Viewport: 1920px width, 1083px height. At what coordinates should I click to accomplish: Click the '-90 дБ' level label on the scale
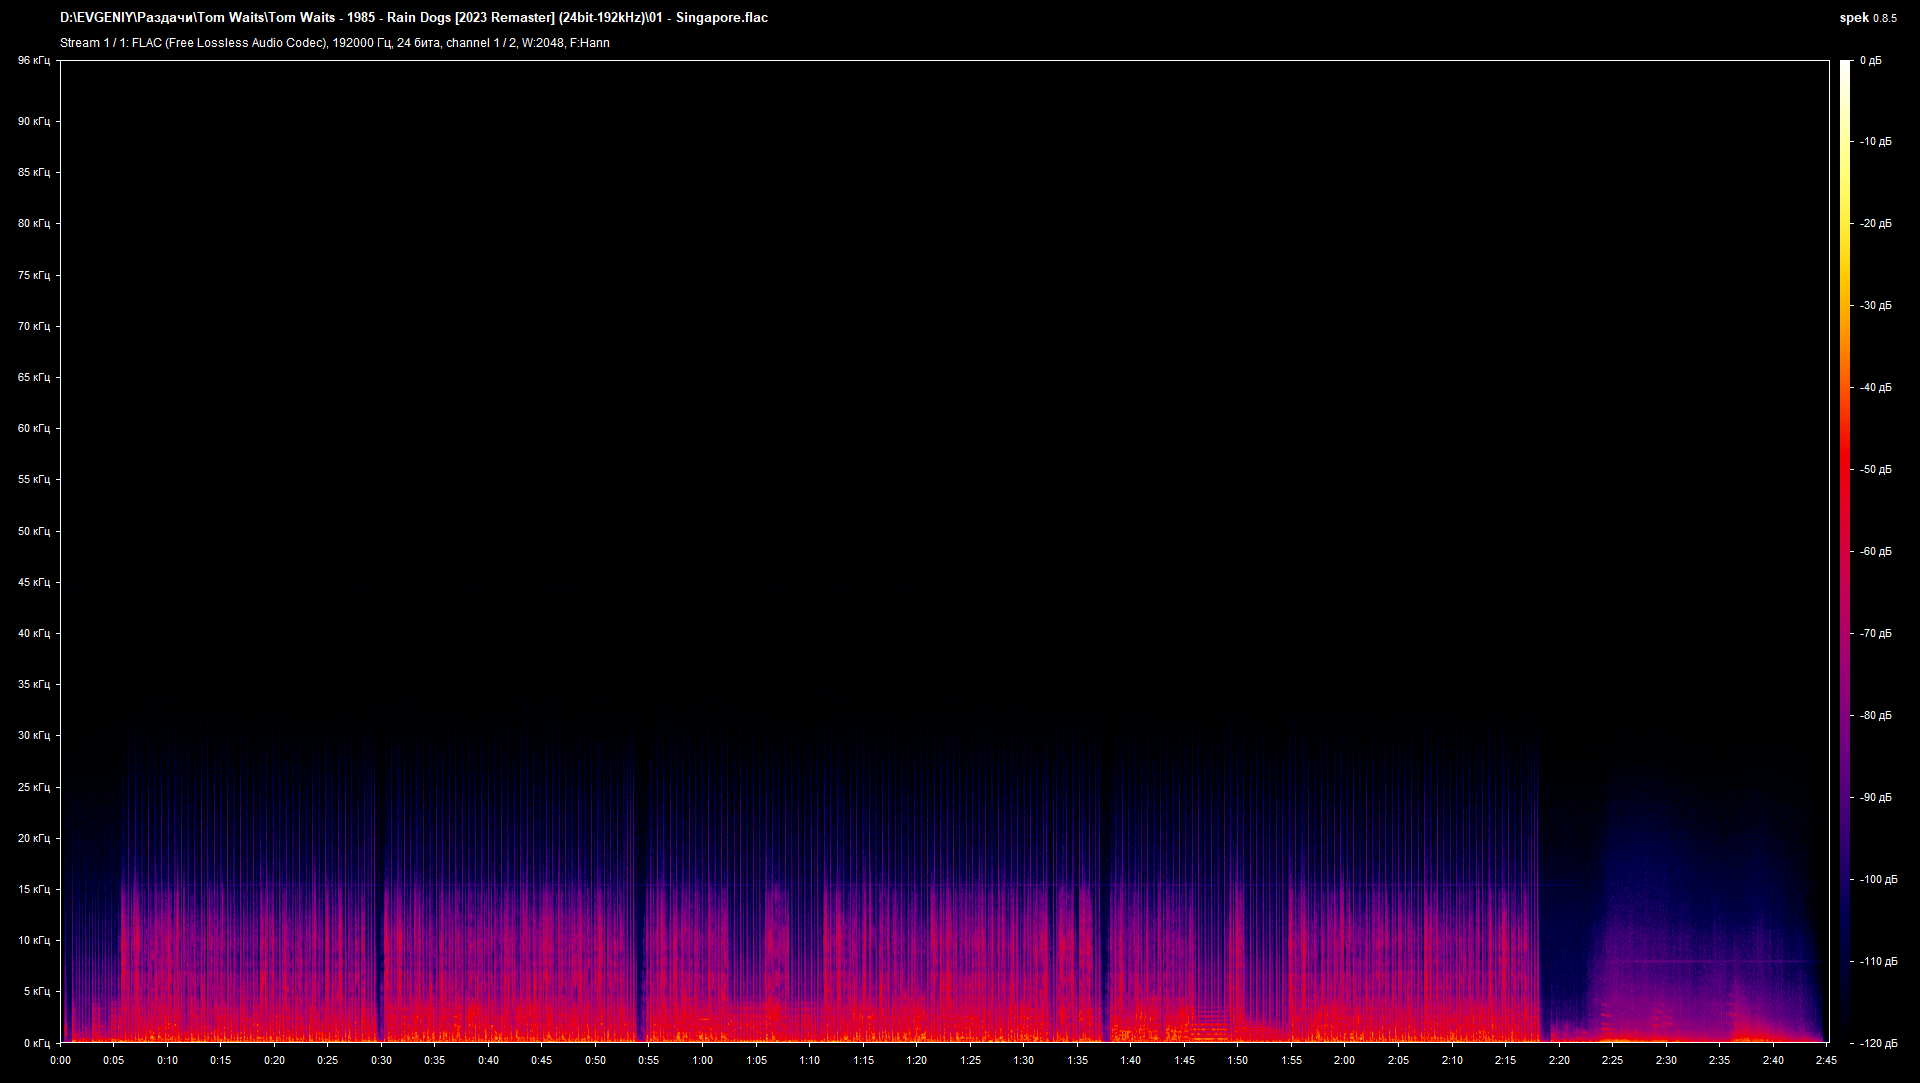tap(1876, 798)
